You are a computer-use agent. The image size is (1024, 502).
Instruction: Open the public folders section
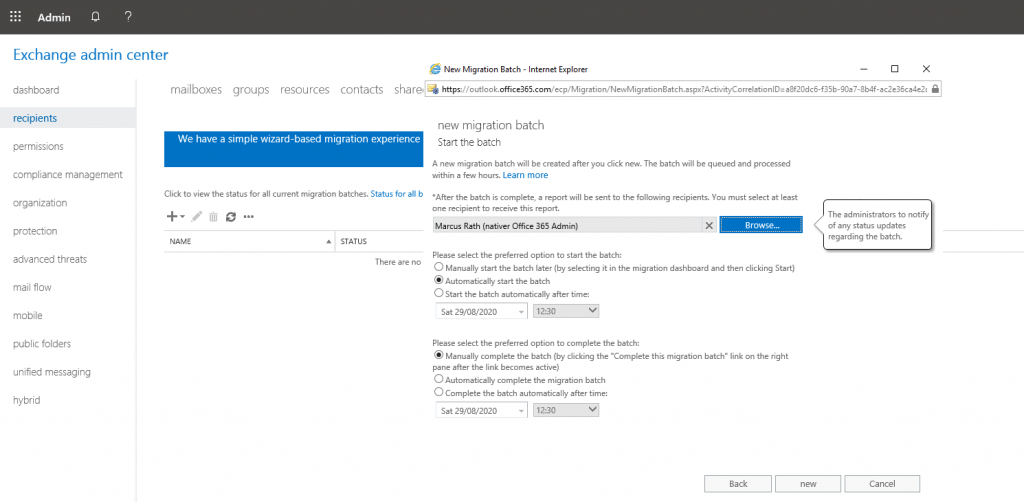tap(42, 343)
